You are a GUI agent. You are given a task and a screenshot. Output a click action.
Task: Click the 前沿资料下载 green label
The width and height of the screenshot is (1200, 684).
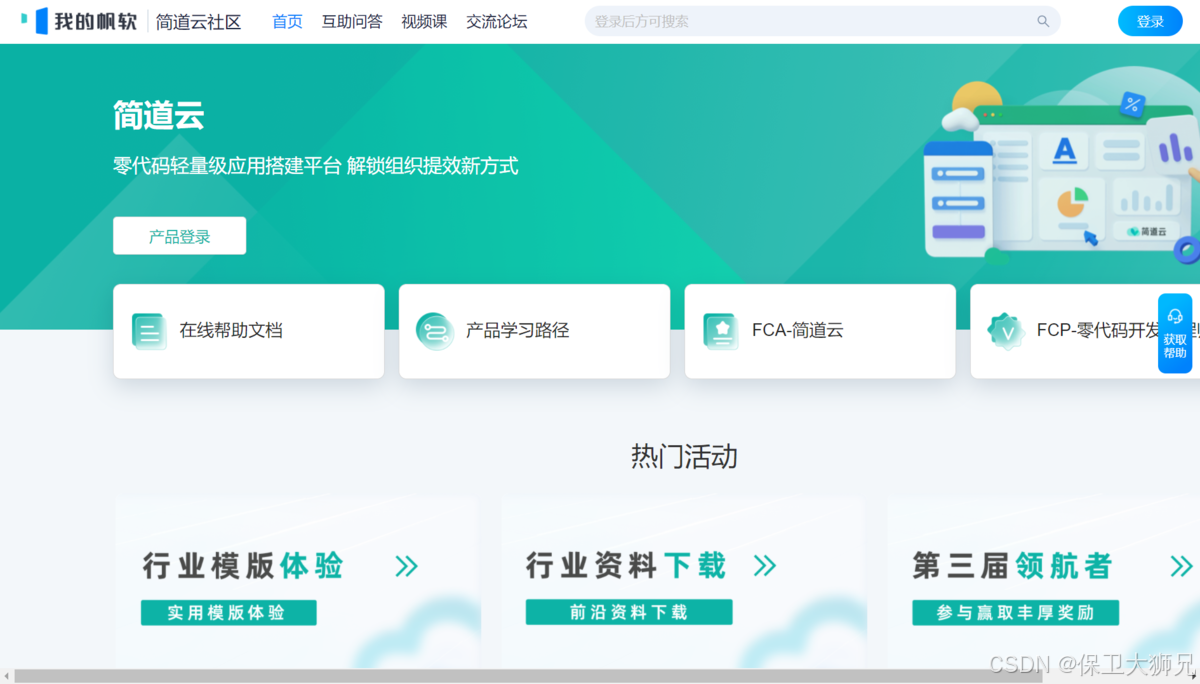(x=629, y=612)
